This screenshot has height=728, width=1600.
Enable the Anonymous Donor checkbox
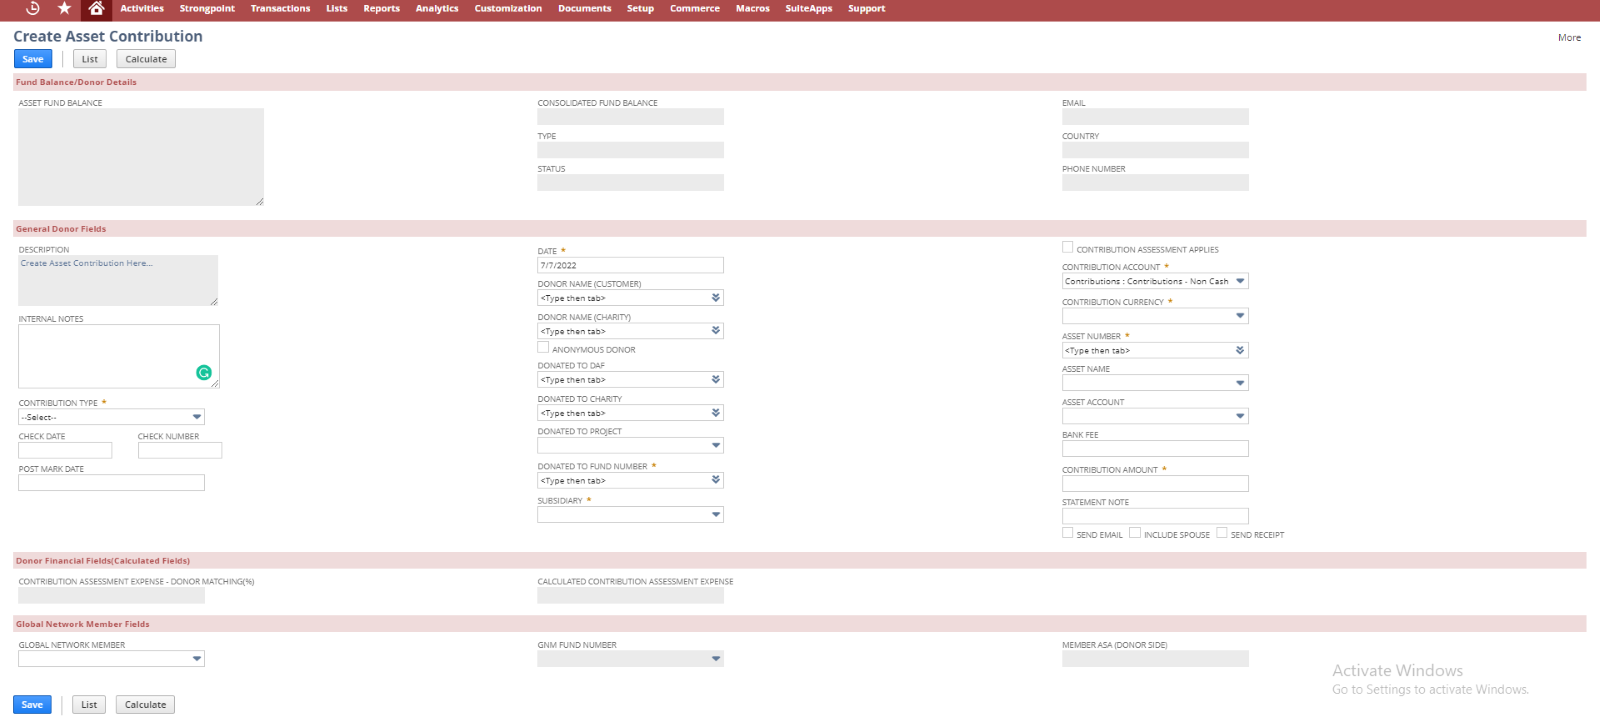(x=543, y=348)
